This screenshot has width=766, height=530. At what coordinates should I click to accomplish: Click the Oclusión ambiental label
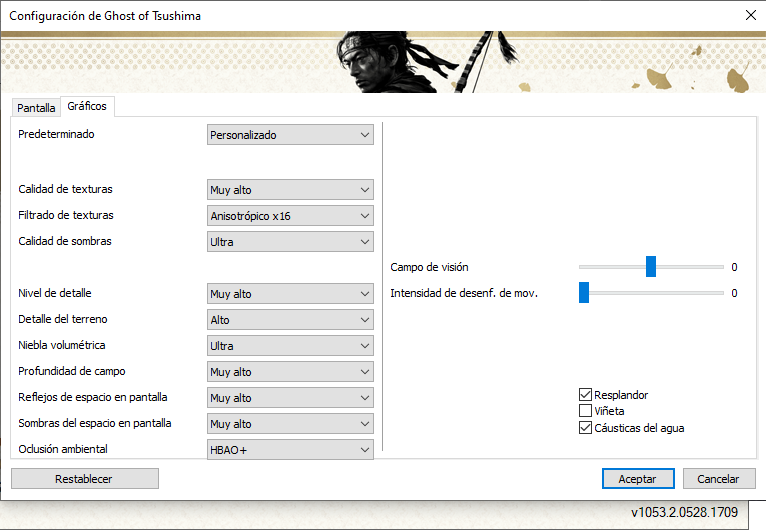tap(63, 449)
